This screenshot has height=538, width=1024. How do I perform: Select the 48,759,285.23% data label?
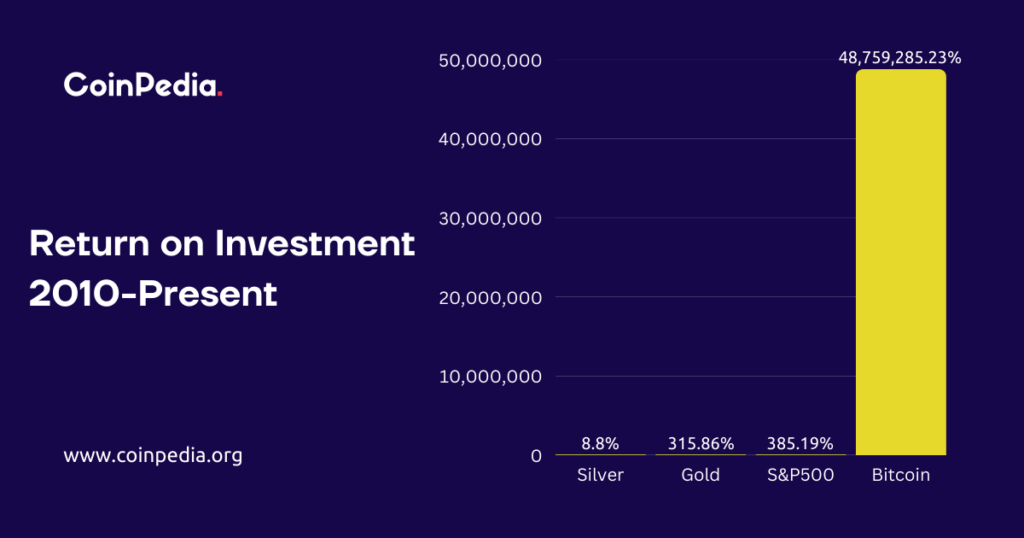coord(900,58)
